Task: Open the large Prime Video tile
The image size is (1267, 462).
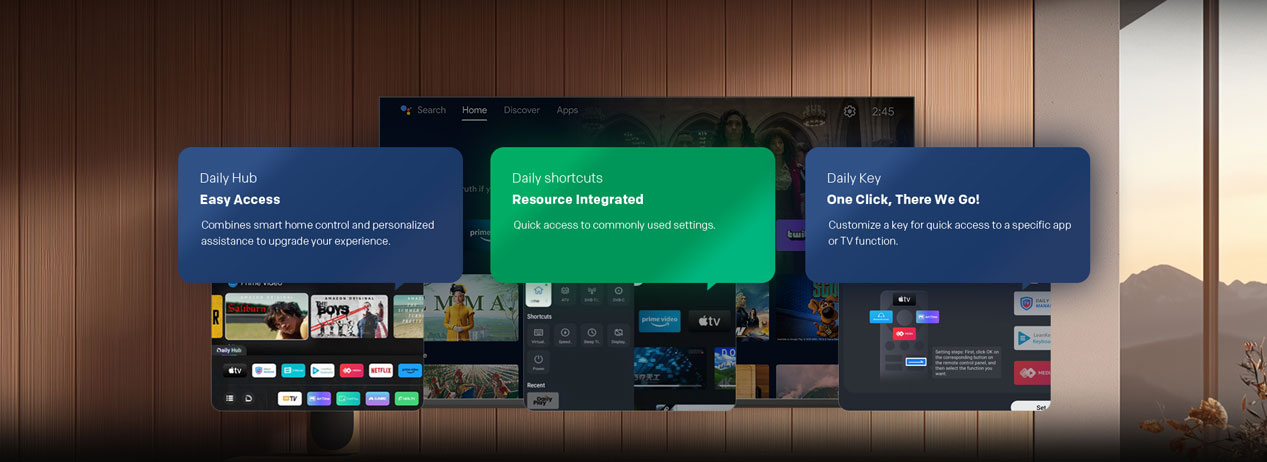Action: (x=660, y=321)
